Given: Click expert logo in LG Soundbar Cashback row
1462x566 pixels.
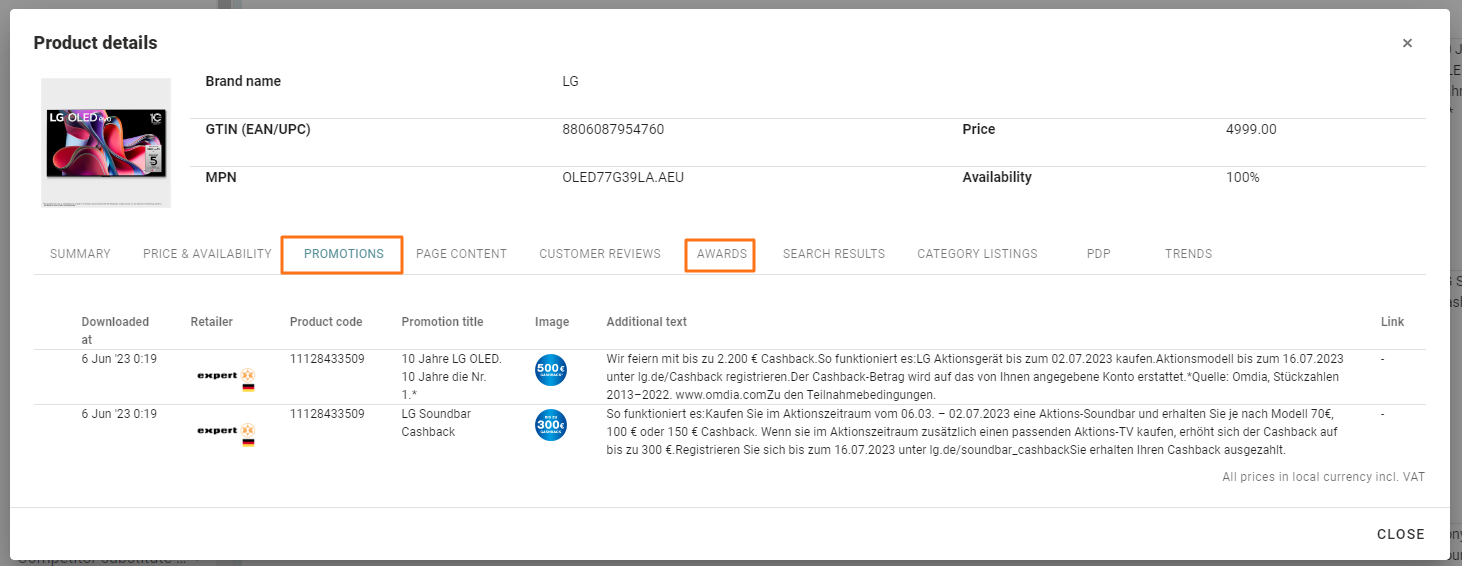Looking at the screenshot, I should coord(223,430).
